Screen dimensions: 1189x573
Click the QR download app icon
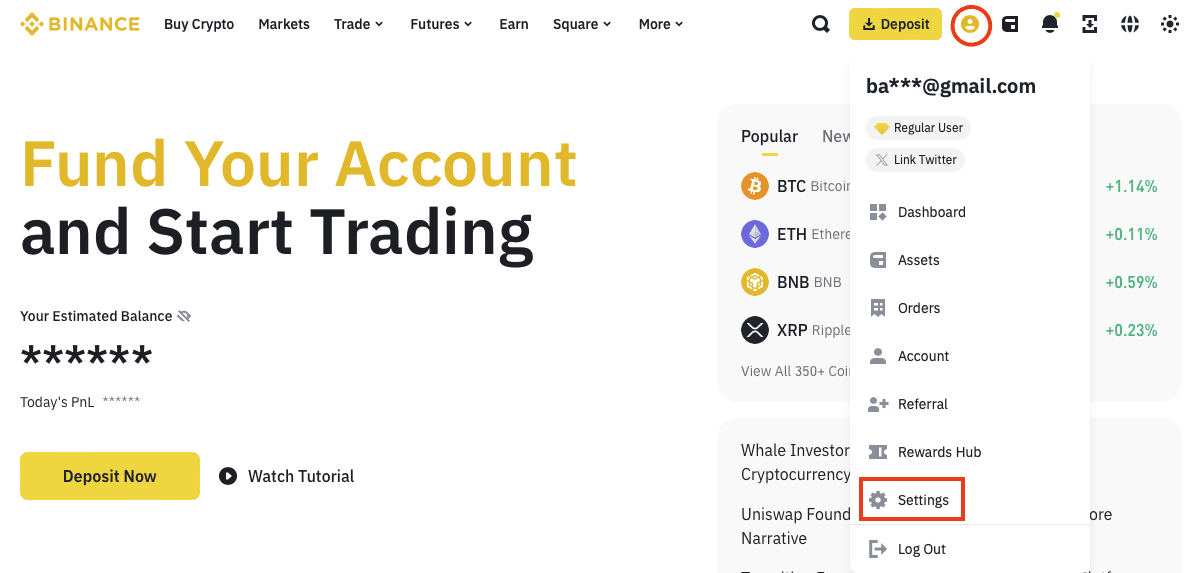(x=1090, y=24)
